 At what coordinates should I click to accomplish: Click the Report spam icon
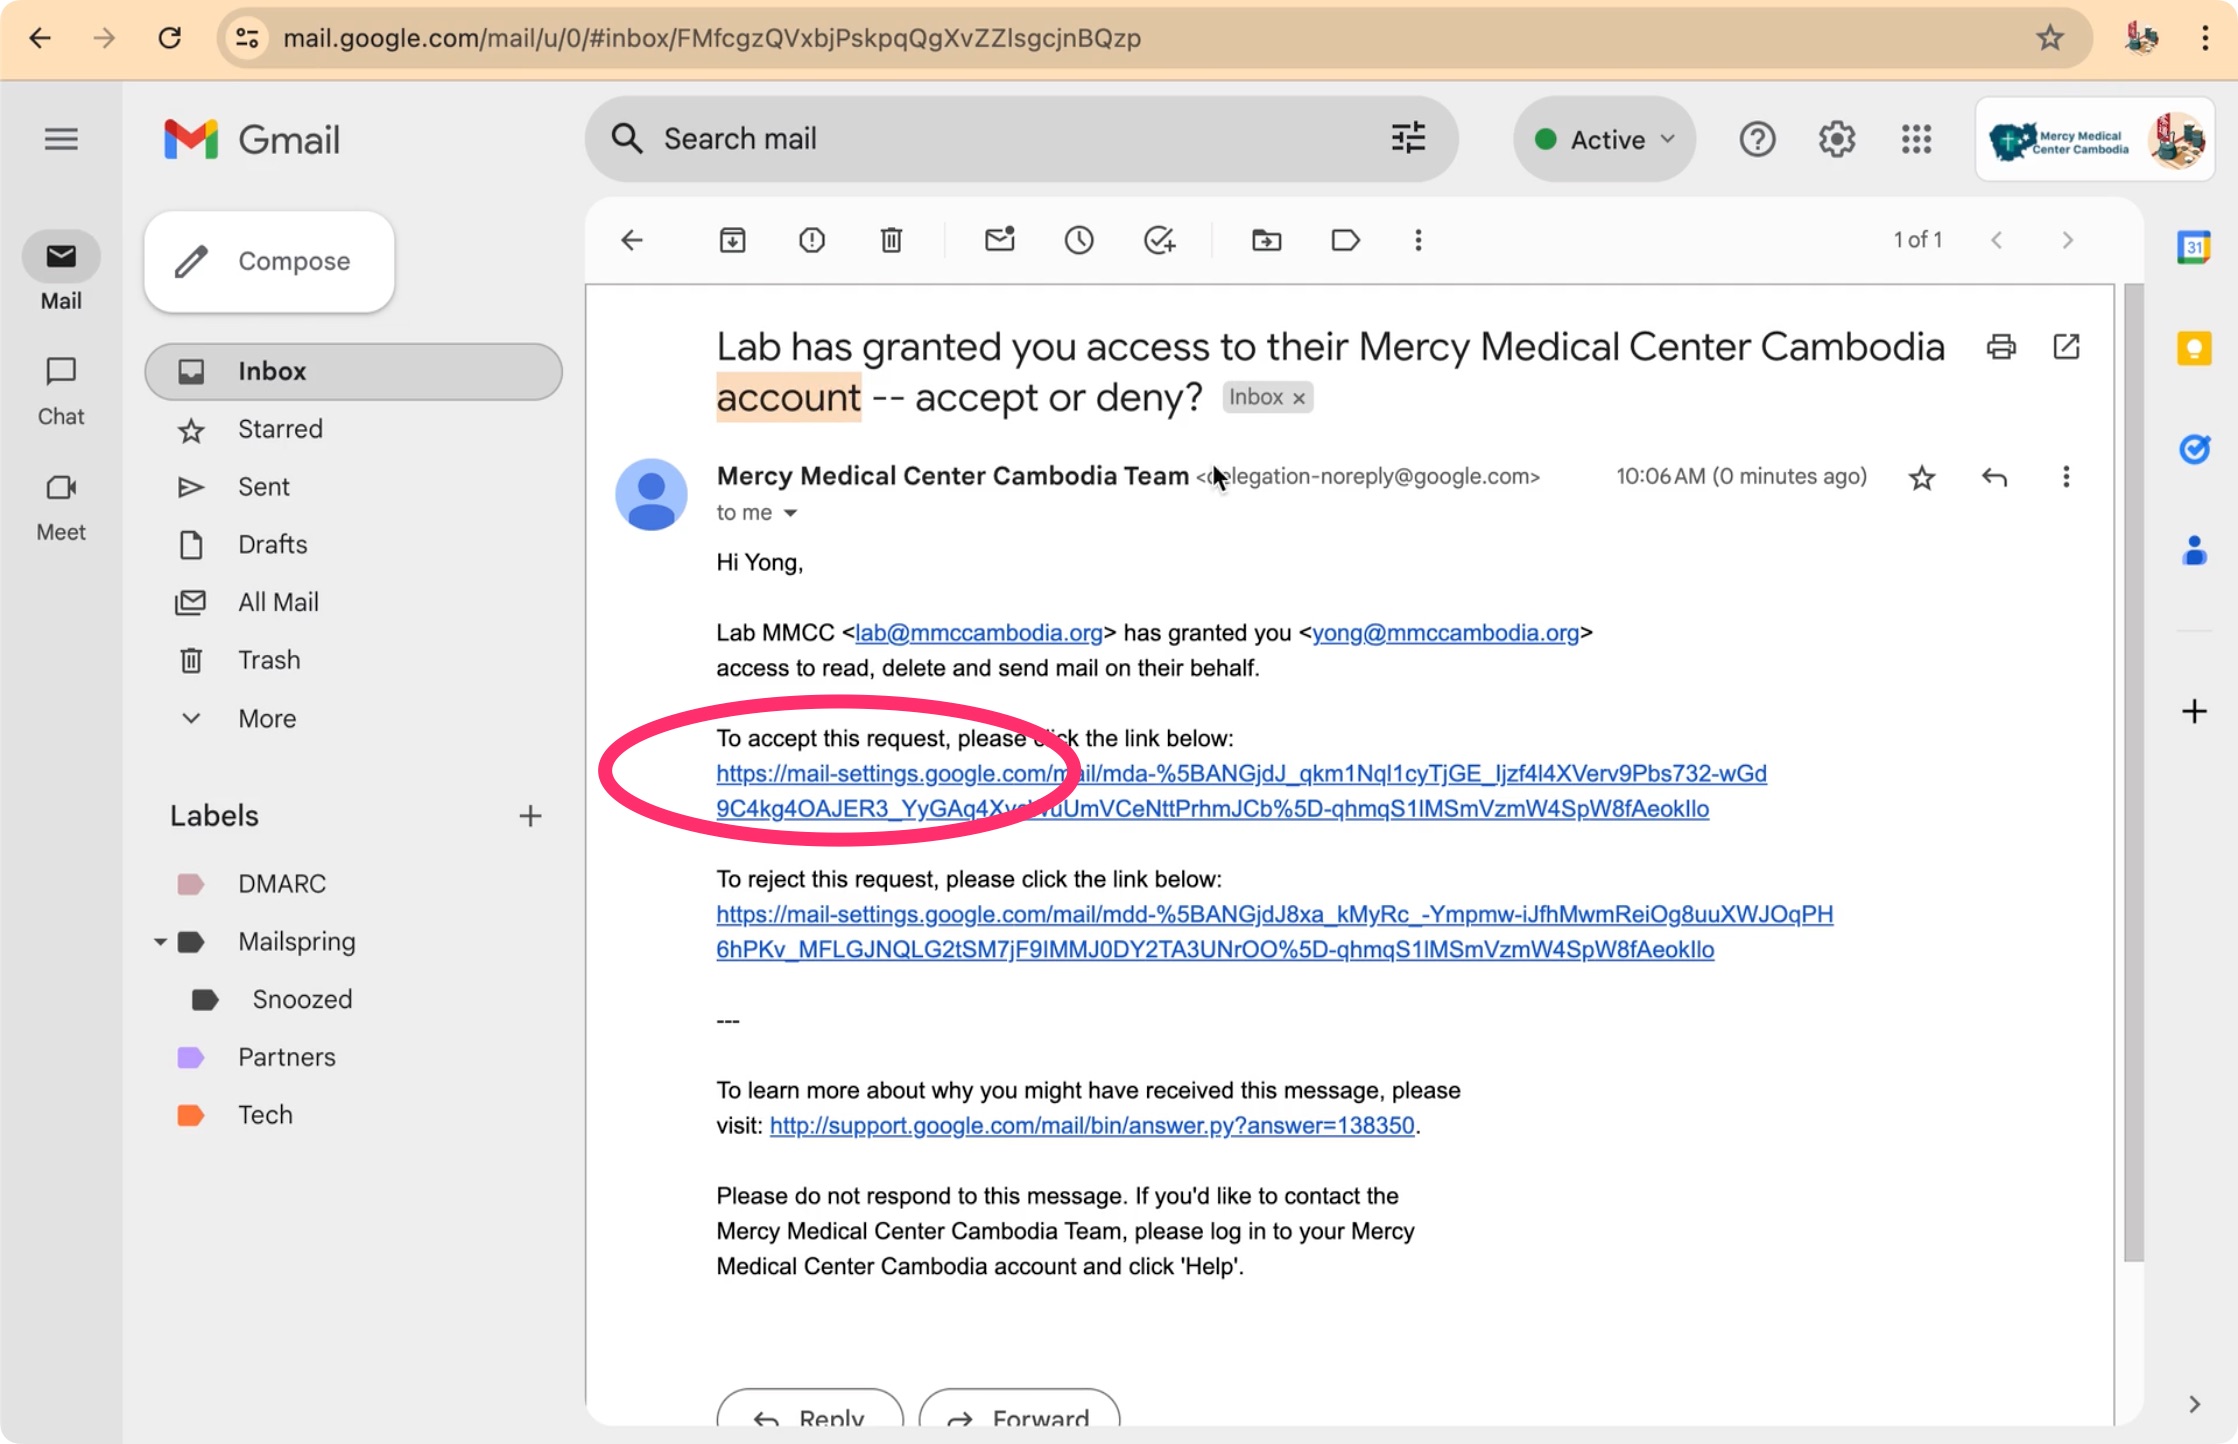pyautogui.click(x=811, y=240)
